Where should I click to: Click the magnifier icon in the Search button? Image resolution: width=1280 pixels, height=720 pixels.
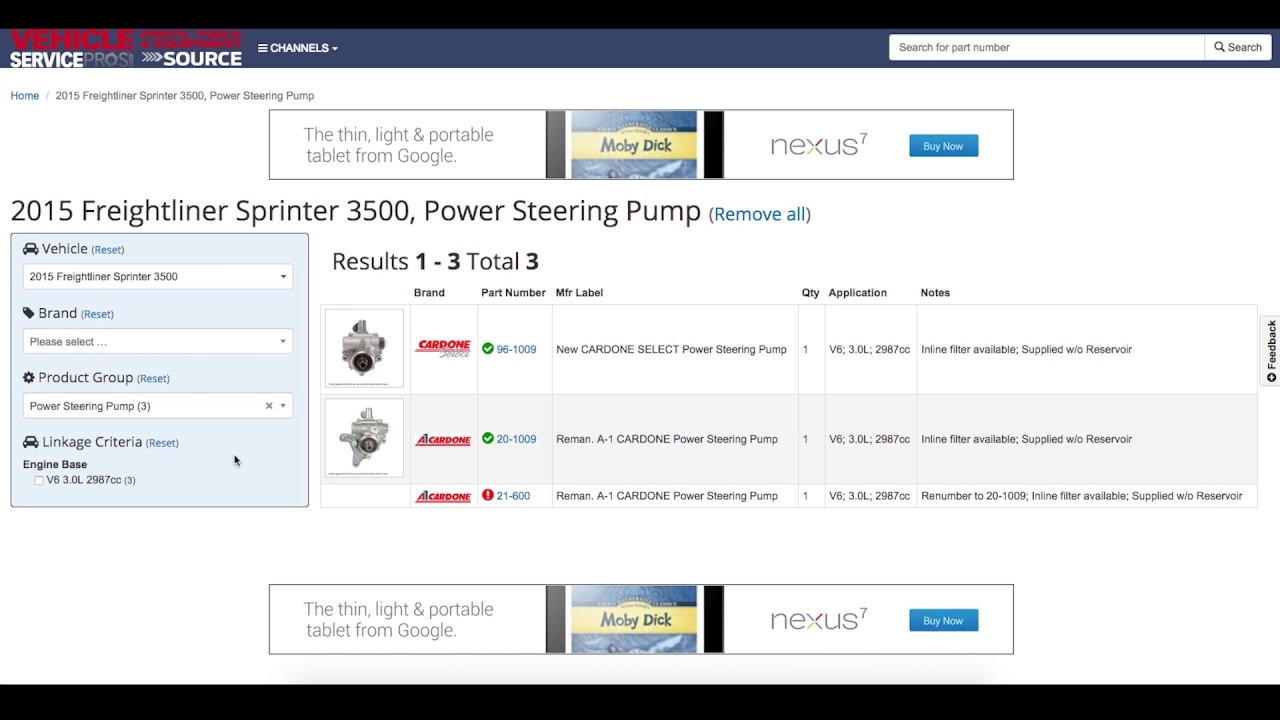pyautogui.click(x=1220, y=47)
